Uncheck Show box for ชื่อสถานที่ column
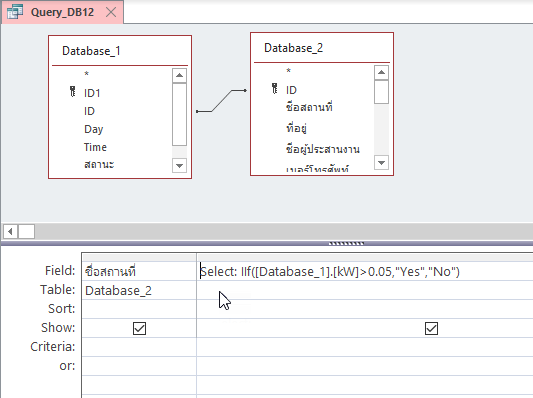Screen dimensions: 533x398 tap(139, 328)
